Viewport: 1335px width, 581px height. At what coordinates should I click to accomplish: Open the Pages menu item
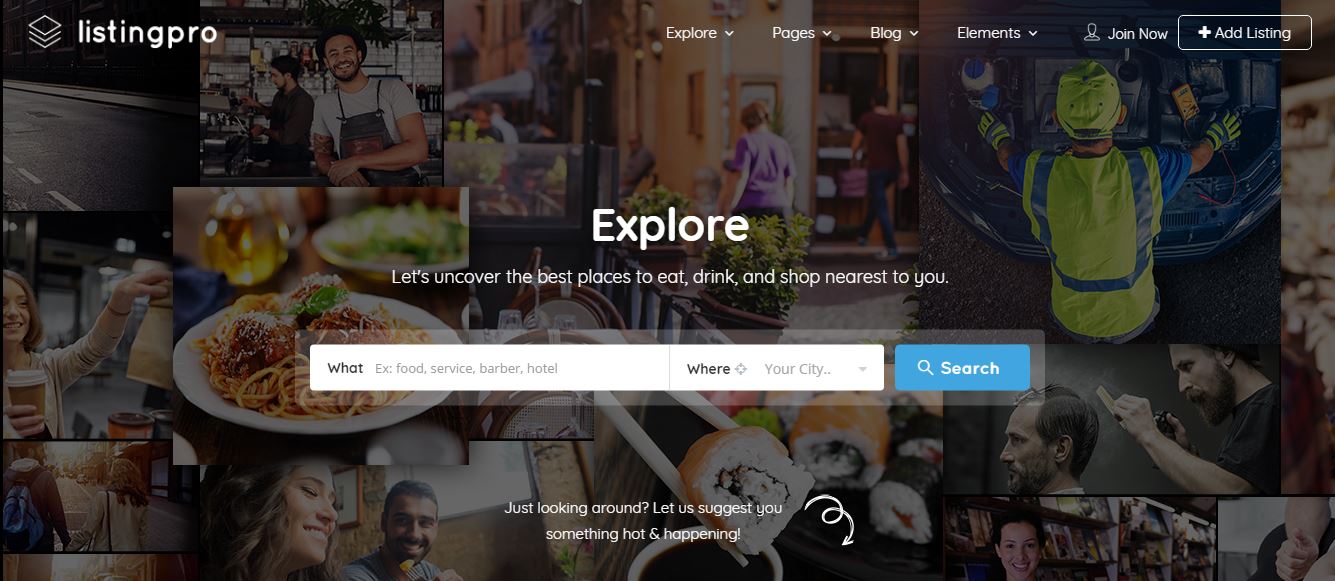(793, 33)
